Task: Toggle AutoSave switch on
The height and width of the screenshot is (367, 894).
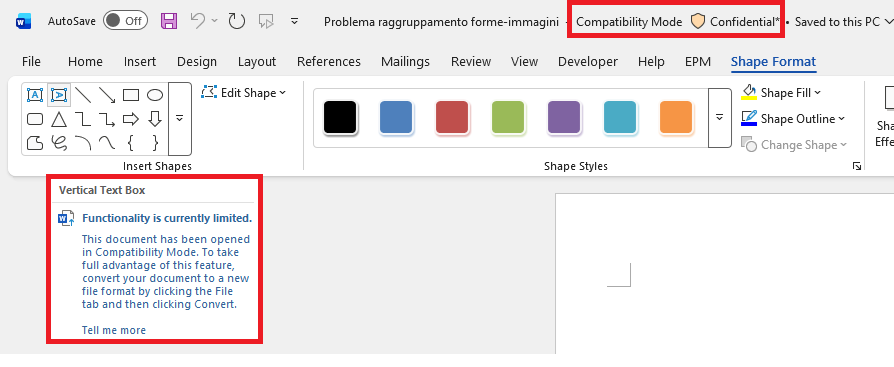Action: (125, 21)
